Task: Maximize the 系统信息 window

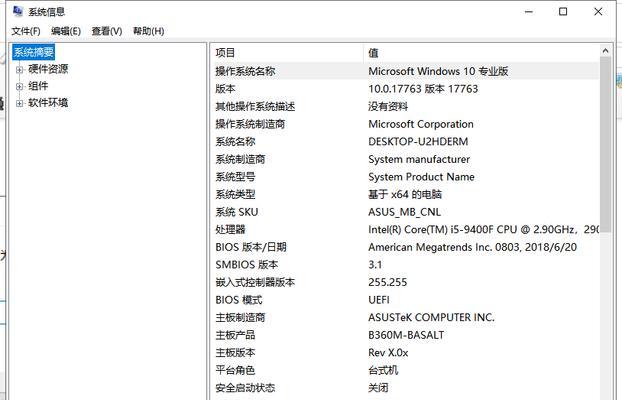Action: [562, 12]
